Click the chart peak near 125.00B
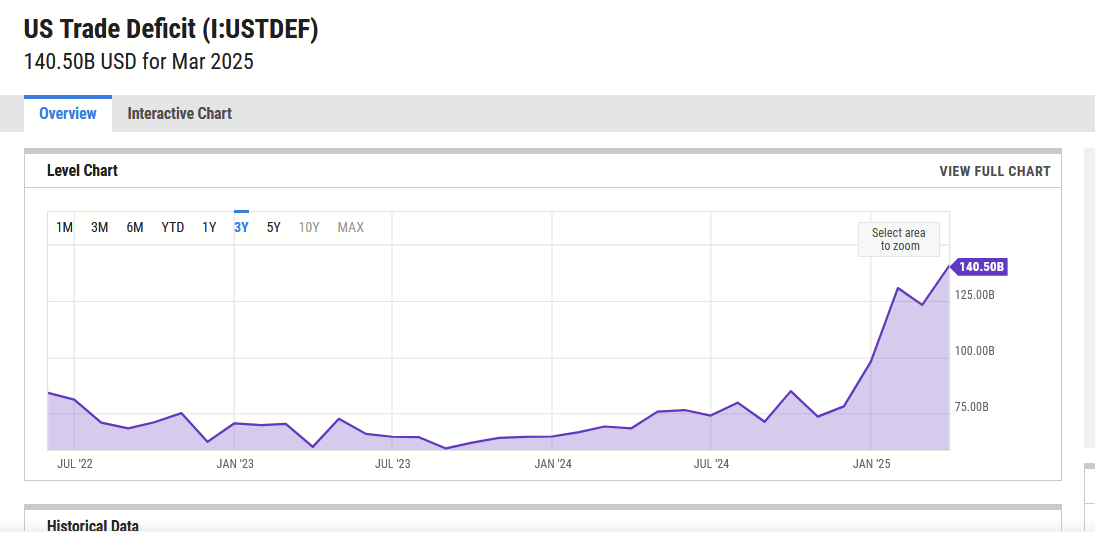This screenshot has height=535, width=1095. [898, 288]
